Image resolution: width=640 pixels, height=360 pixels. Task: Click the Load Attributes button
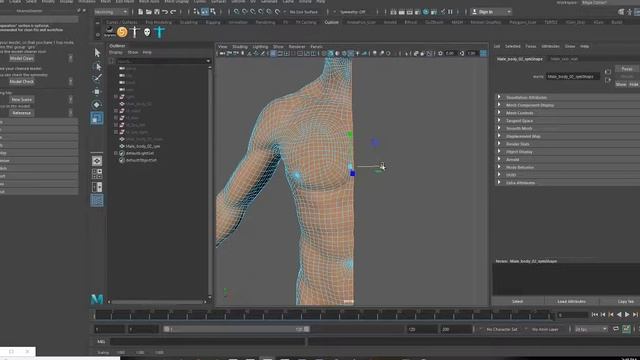click(571, 301)
